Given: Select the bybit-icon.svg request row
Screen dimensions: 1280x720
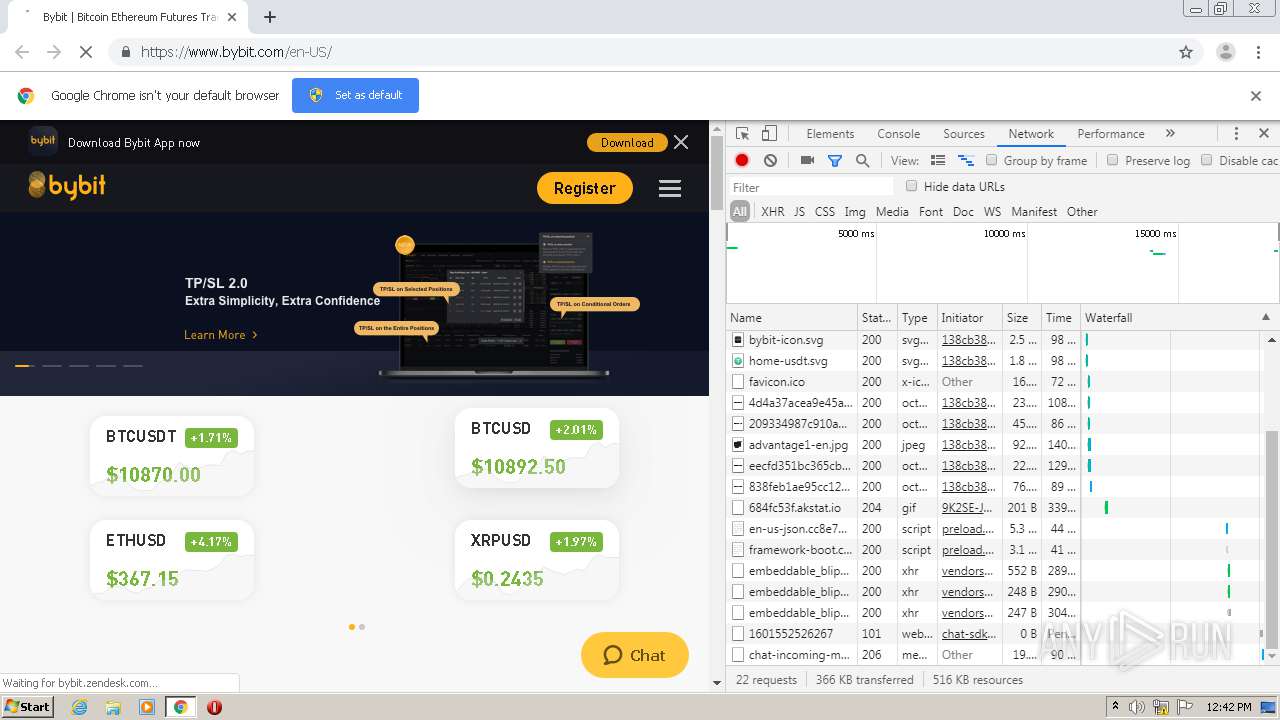Looking at the screenshot, I should (996, 340).
